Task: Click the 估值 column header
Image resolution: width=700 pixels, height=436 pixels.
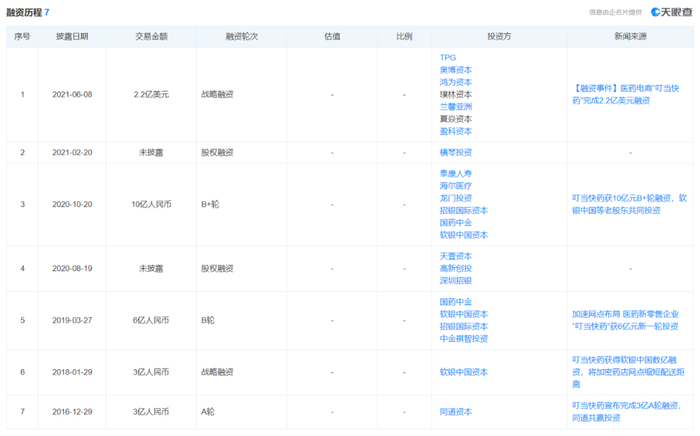Action: [x=332, y=37]
